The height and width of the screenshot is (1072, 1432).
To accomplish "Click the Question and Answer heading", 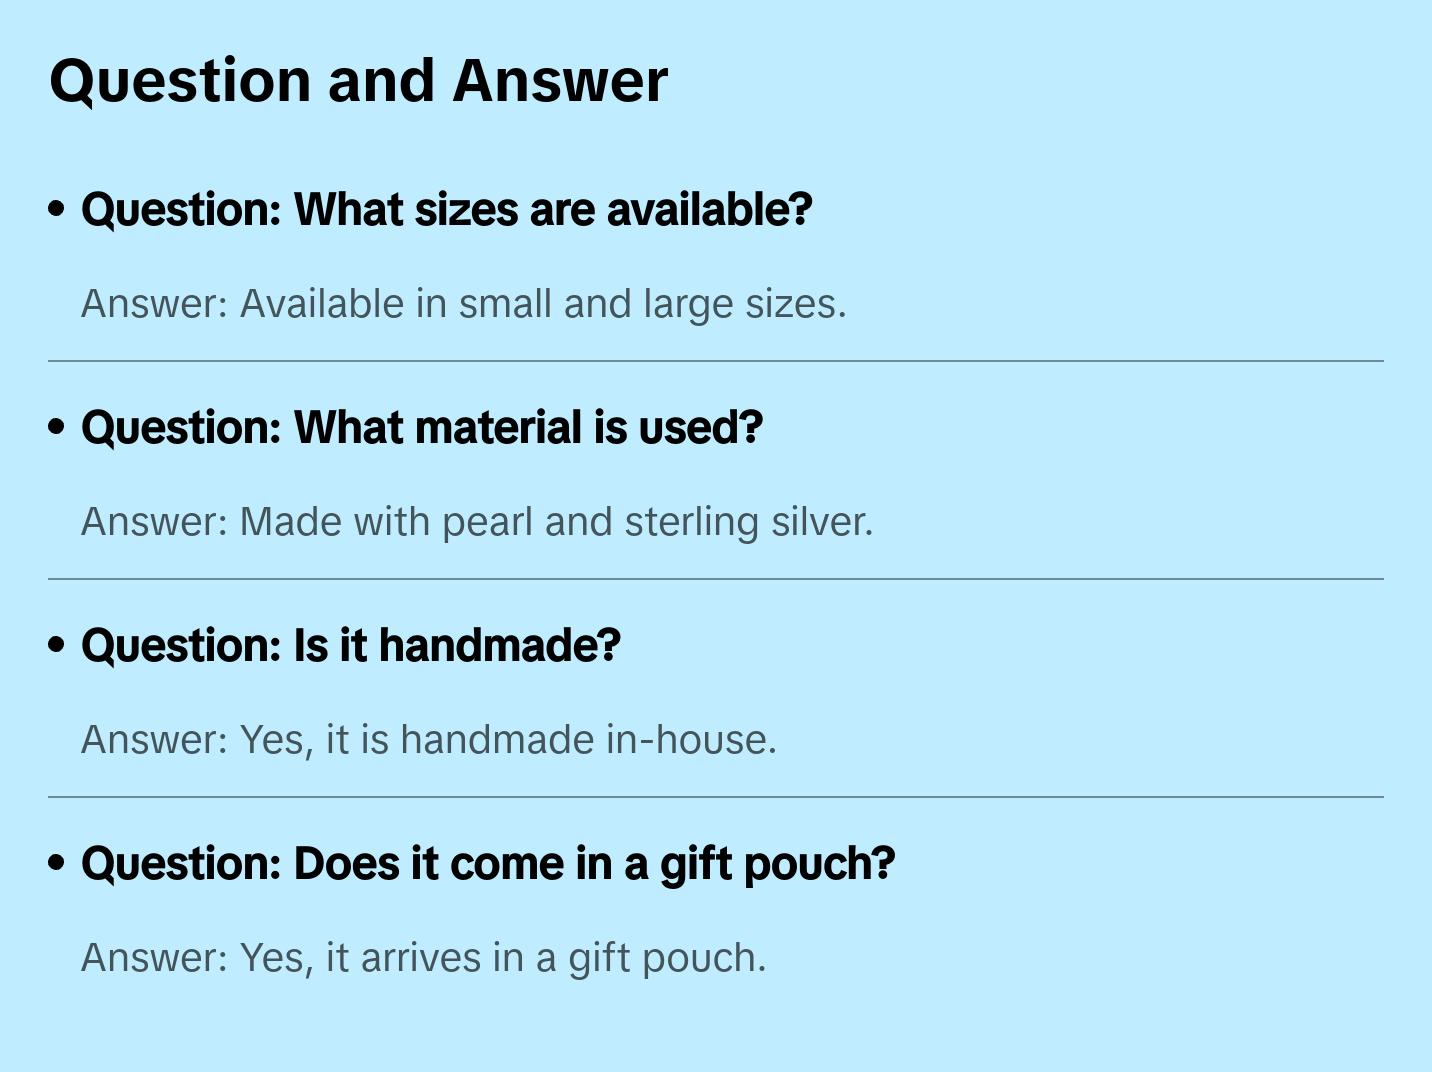I will [x=358, y=81].
